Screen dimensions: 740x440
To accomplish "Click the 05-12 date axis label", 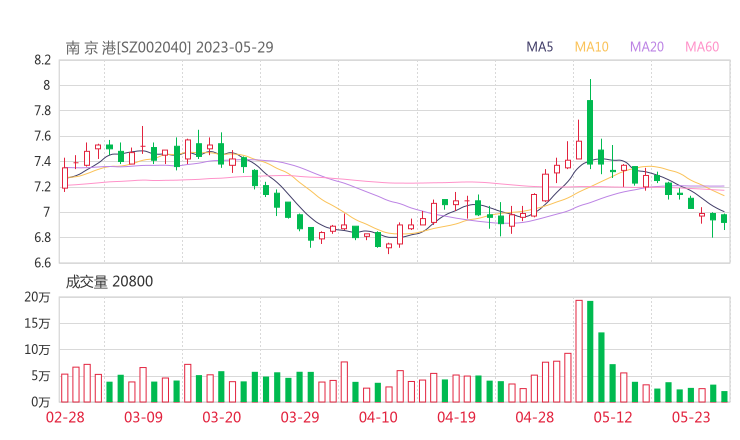I will point(613,417).
